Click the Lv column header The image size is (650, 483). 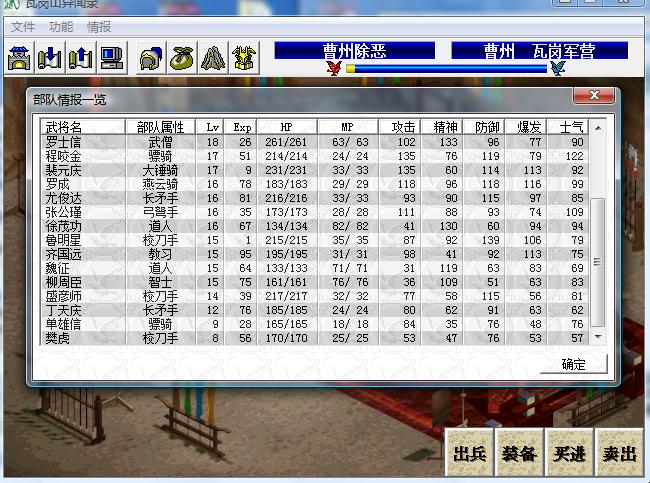point(210,127)
